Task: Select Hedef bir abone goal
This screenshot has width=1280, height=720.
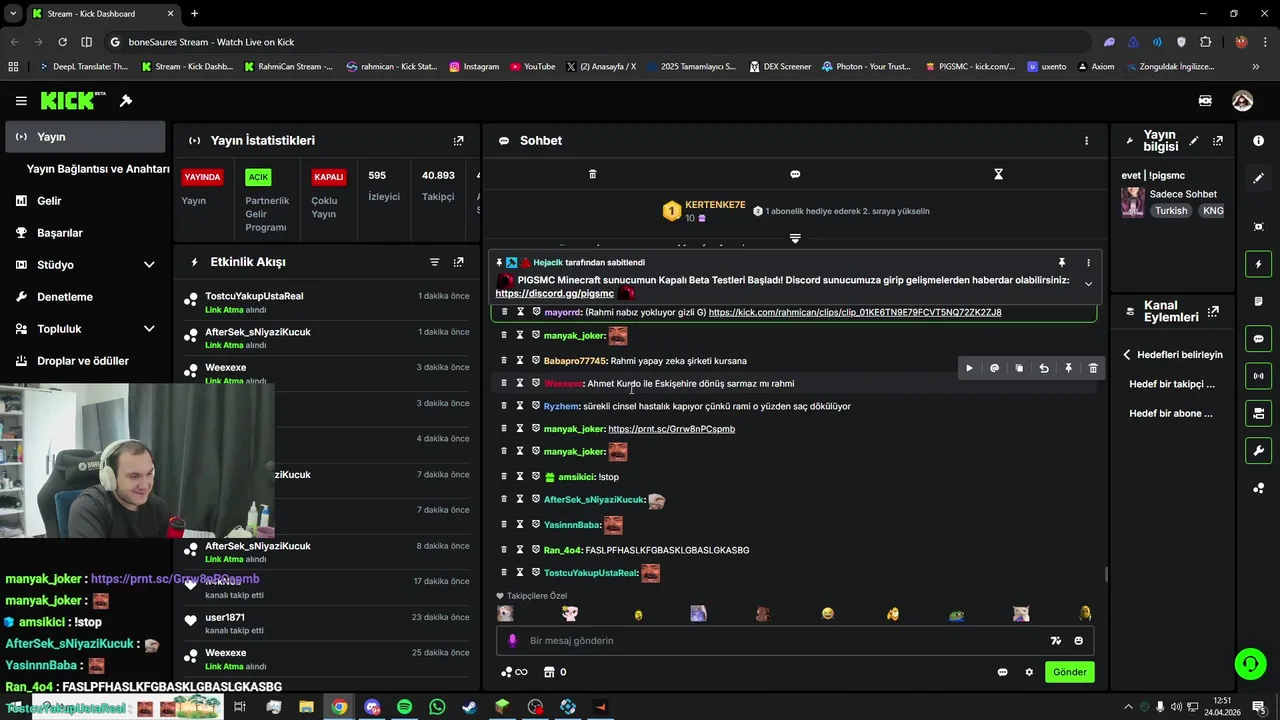Action: coord(1171,413)
